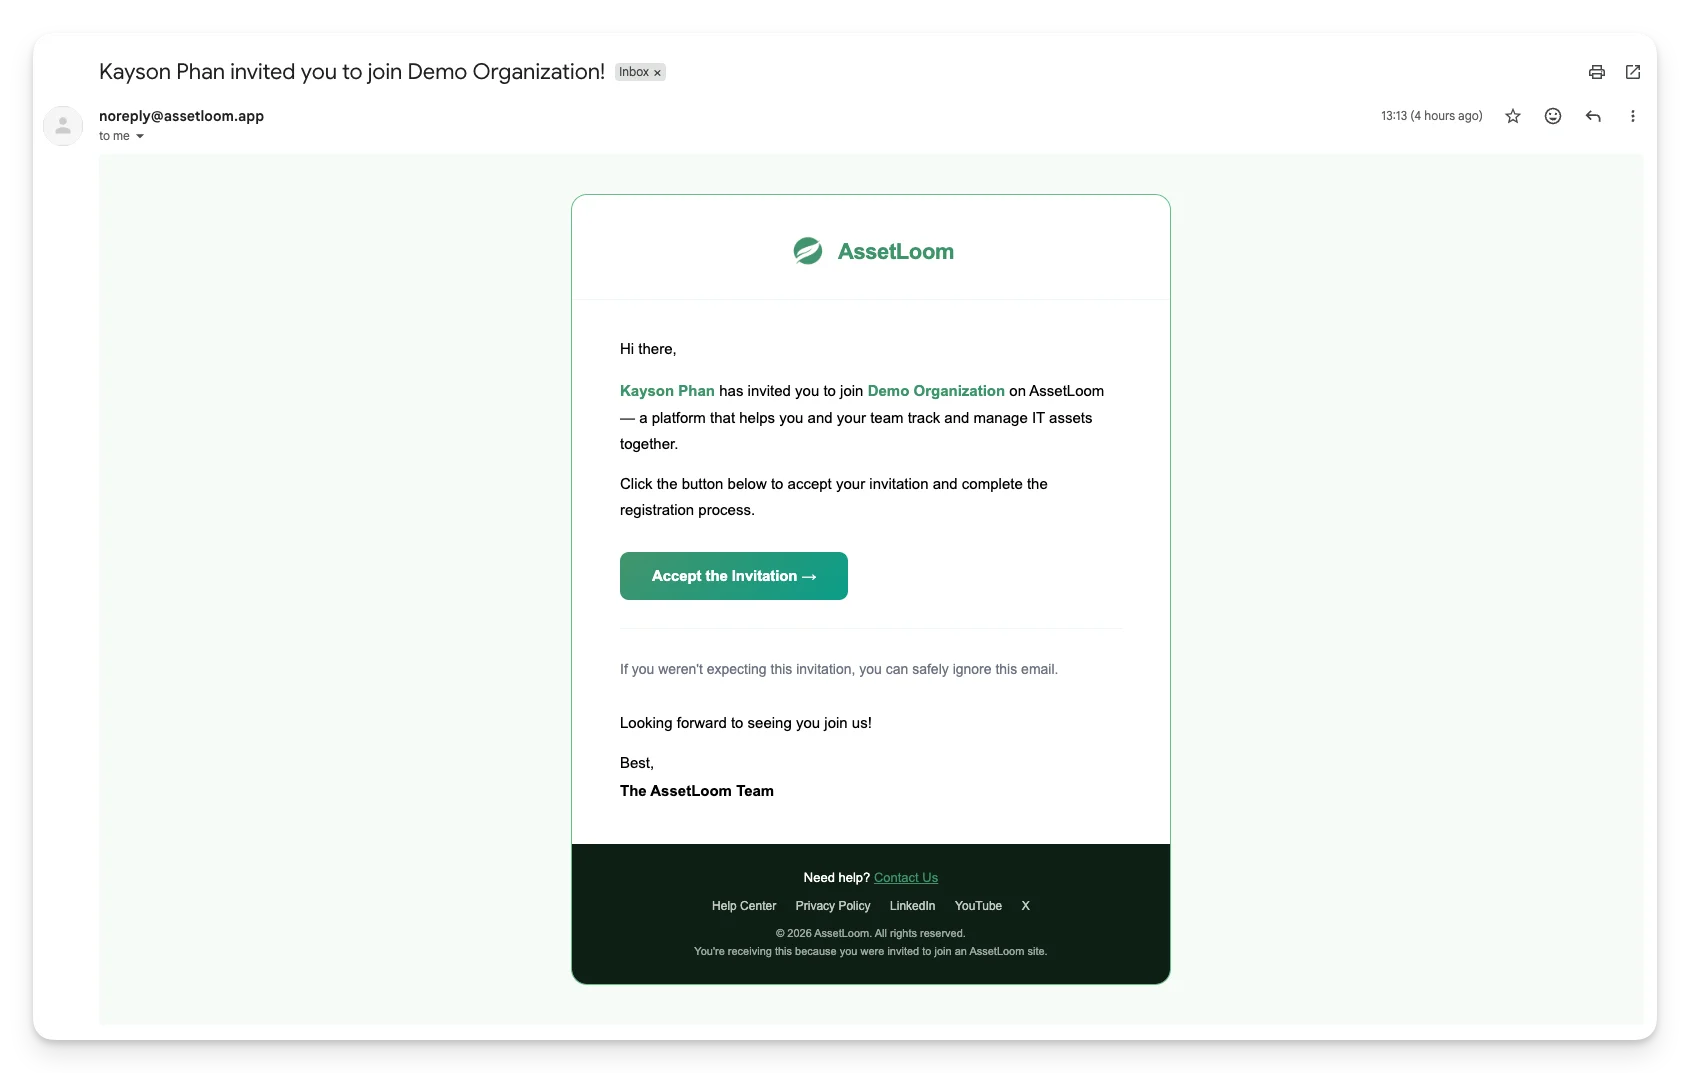
Task: Click the Kayson Phan name link
Action: click(667, 391)
